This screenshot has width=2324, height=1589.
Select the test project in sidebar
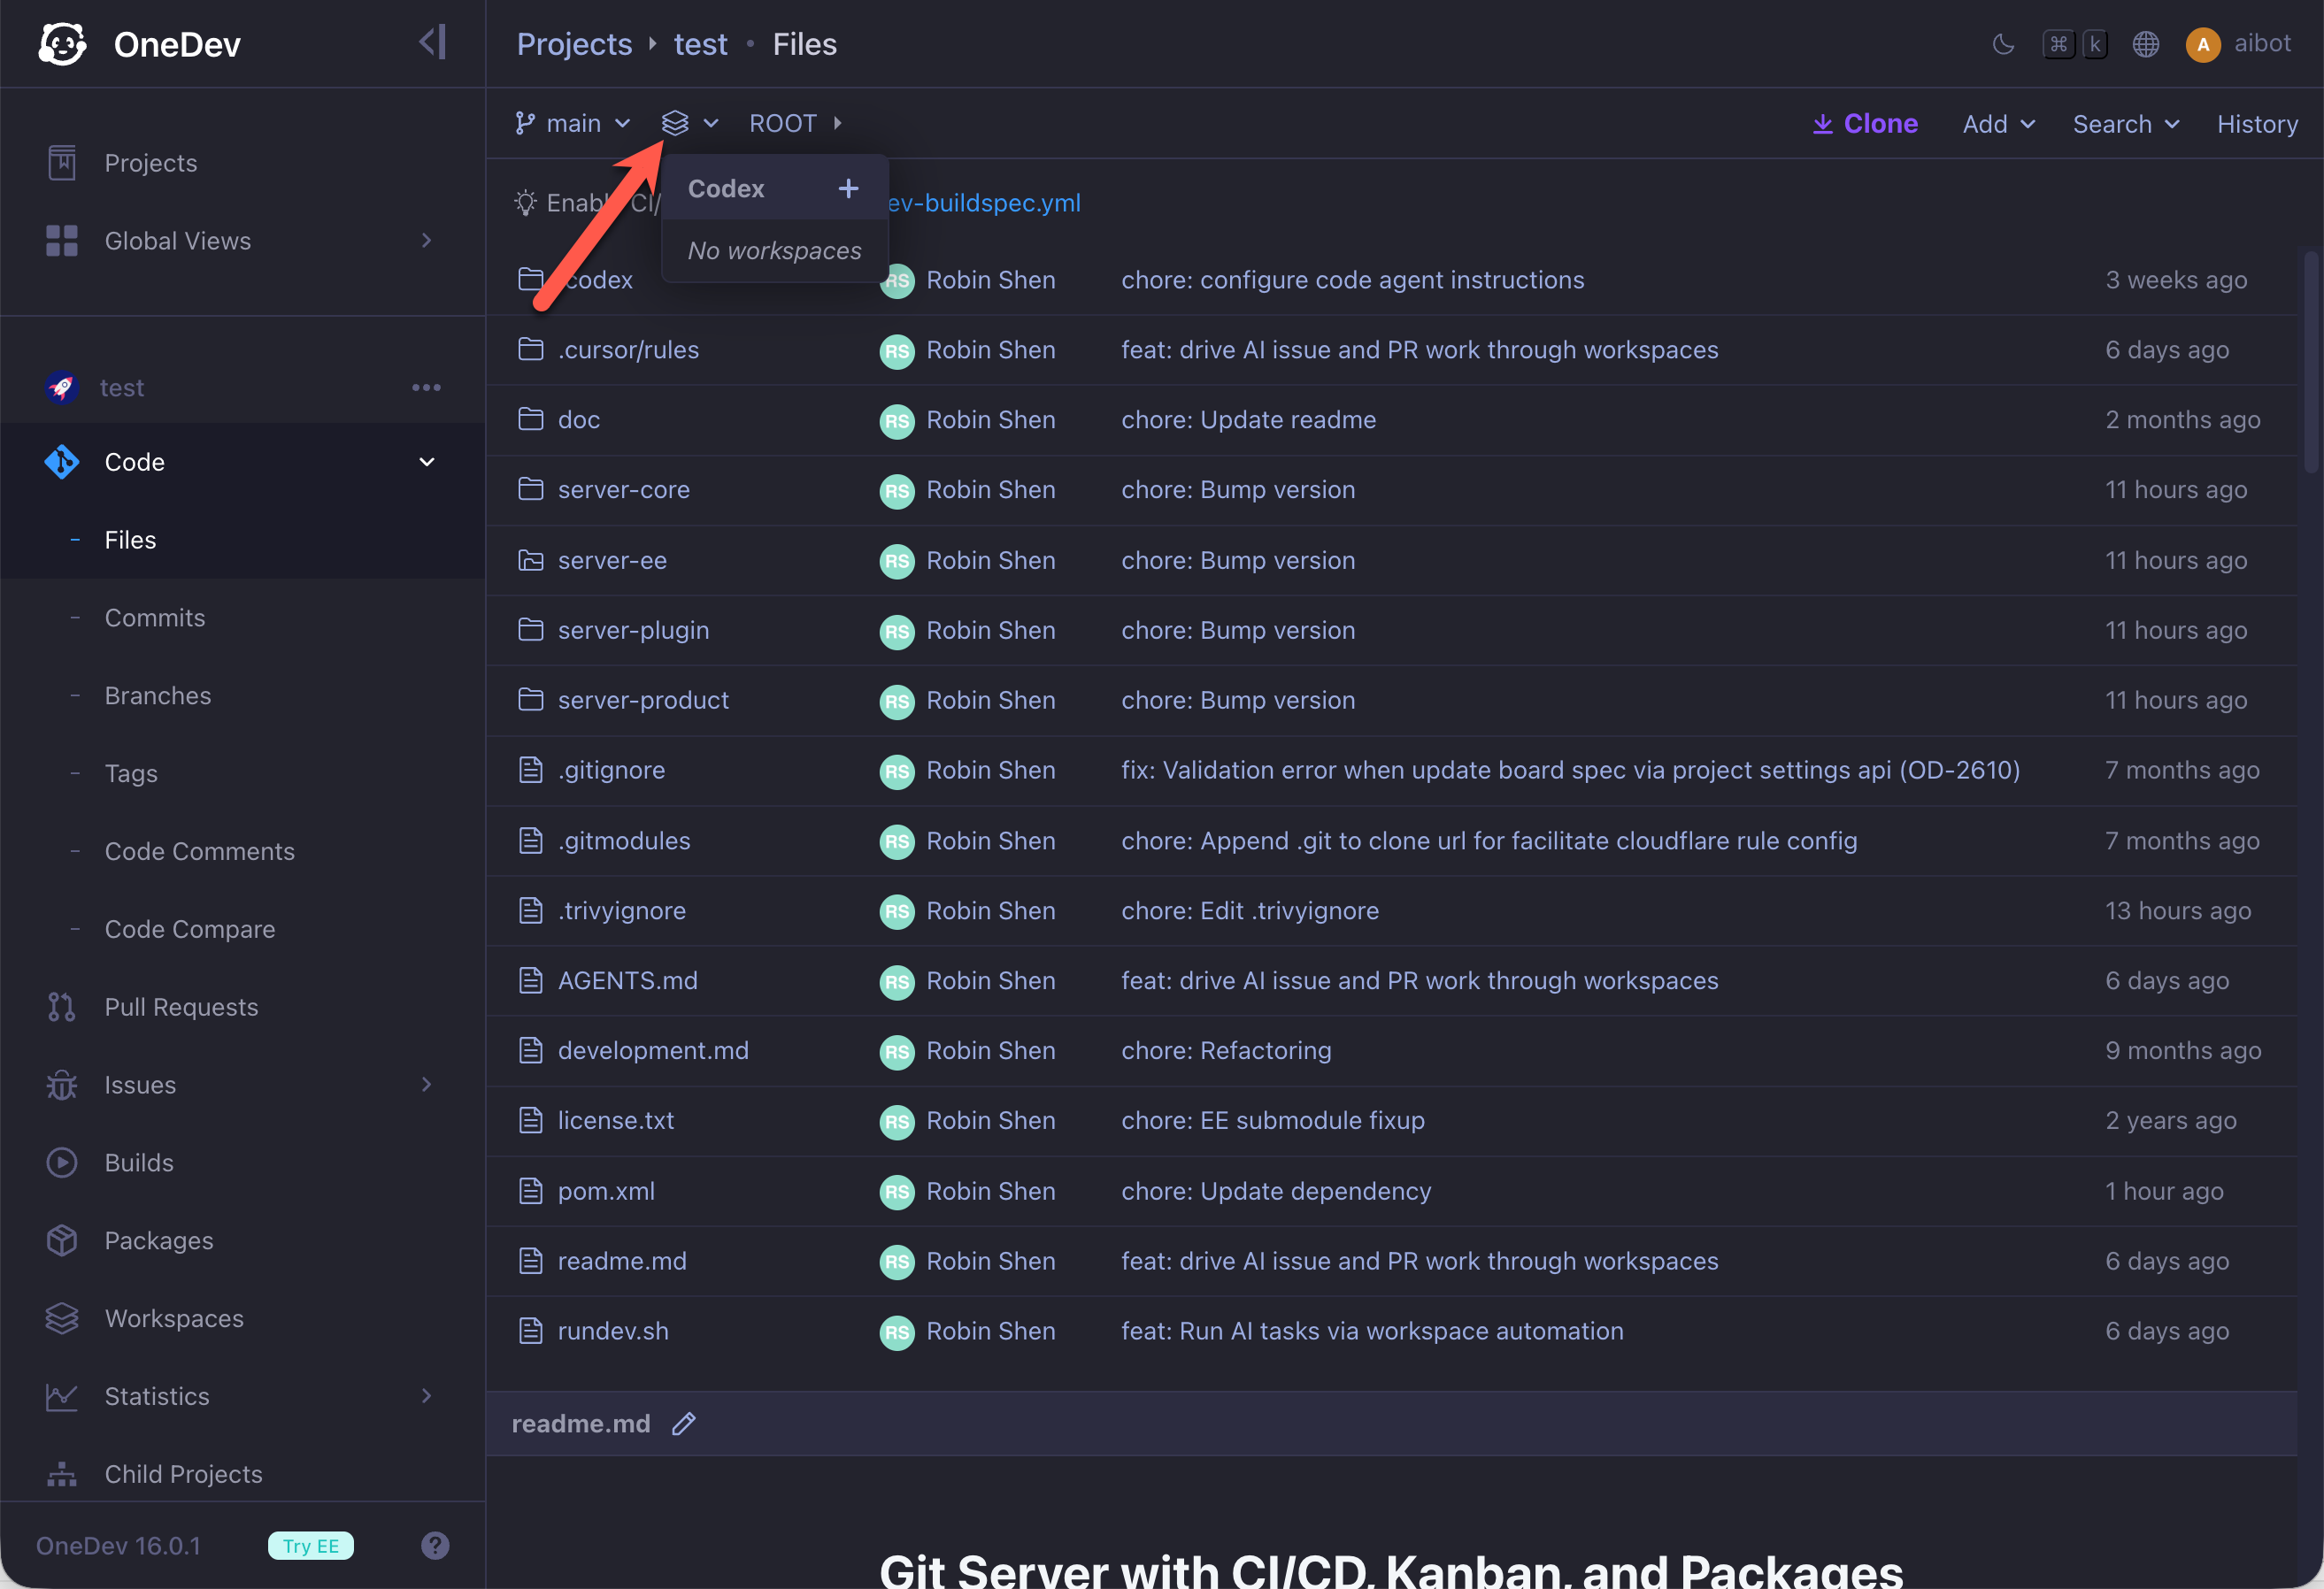point(121,387)
